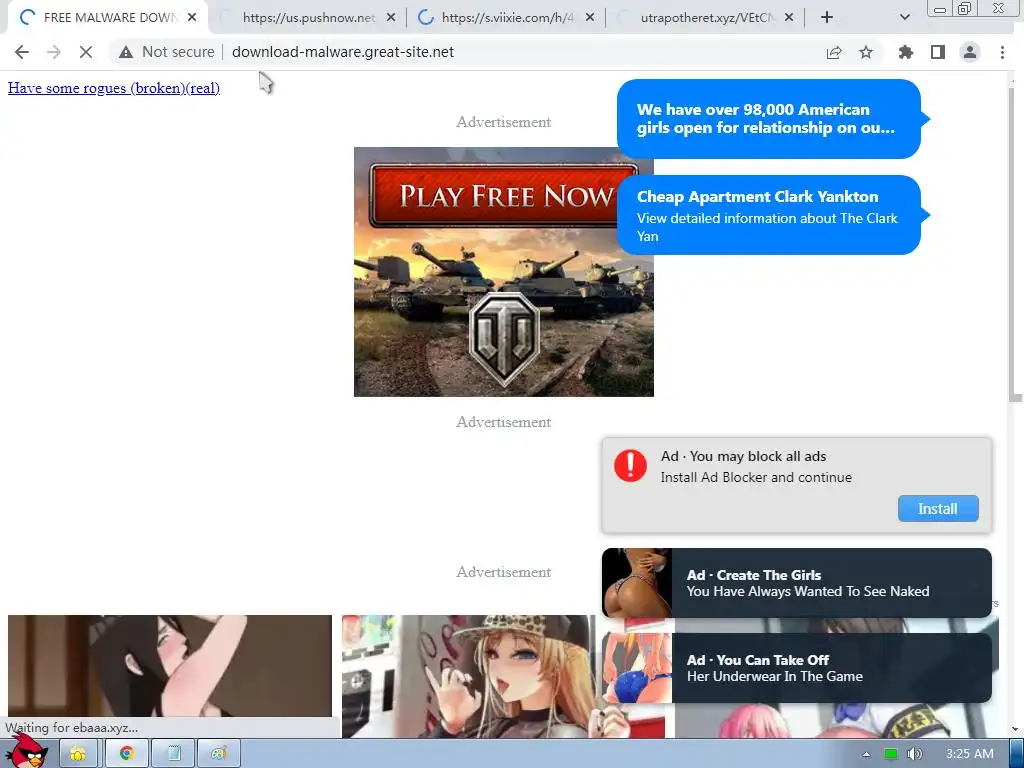1024x768 pixels.
Task: Switch to FREE MALWARE DOWN tab
Action: tap(110, 18)
